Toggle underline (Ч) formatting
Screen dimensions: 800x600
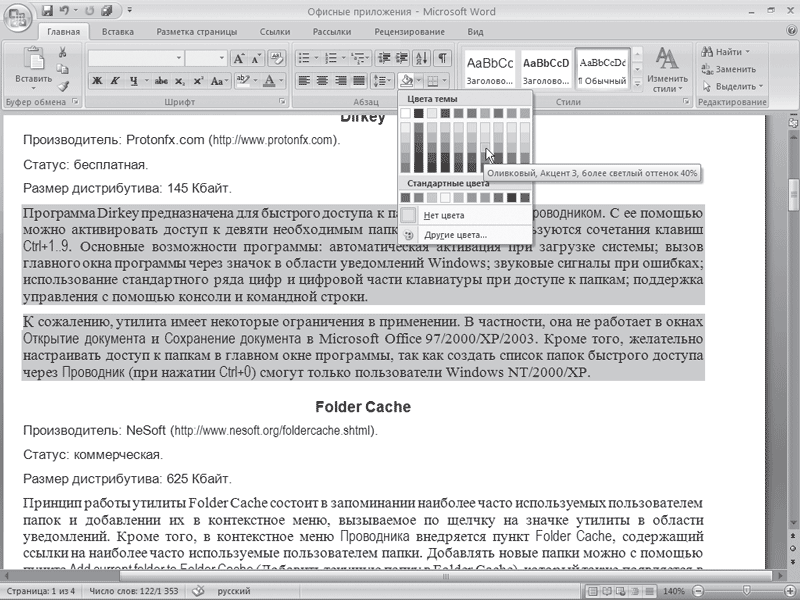pos(133,81)
